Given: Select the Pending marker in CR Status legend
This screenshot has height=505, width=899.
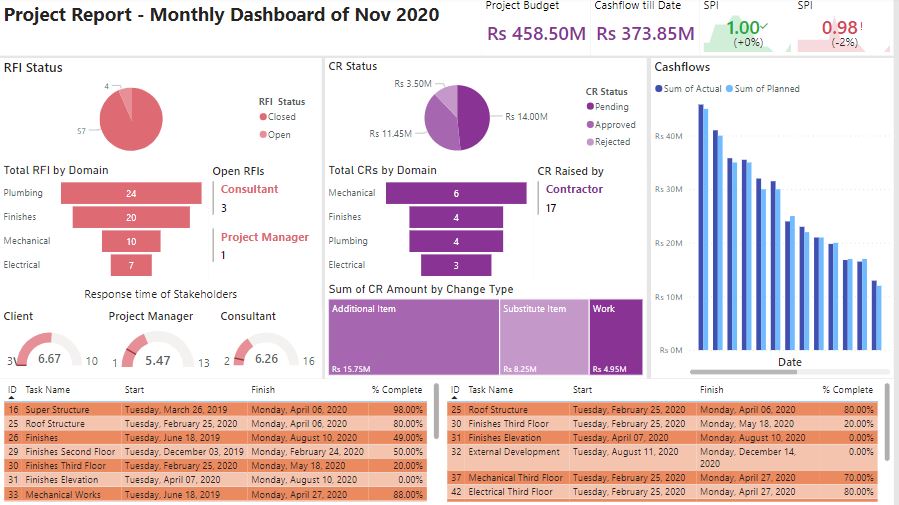Looking at the screenshot, I should coord(590,107).
